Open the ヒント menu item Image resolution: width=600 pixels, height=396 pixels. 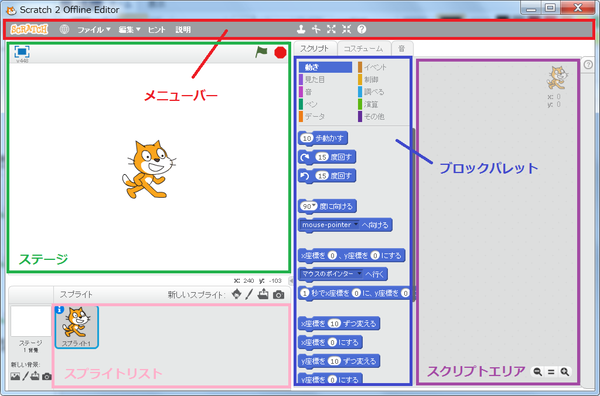(x=157, y=29)
